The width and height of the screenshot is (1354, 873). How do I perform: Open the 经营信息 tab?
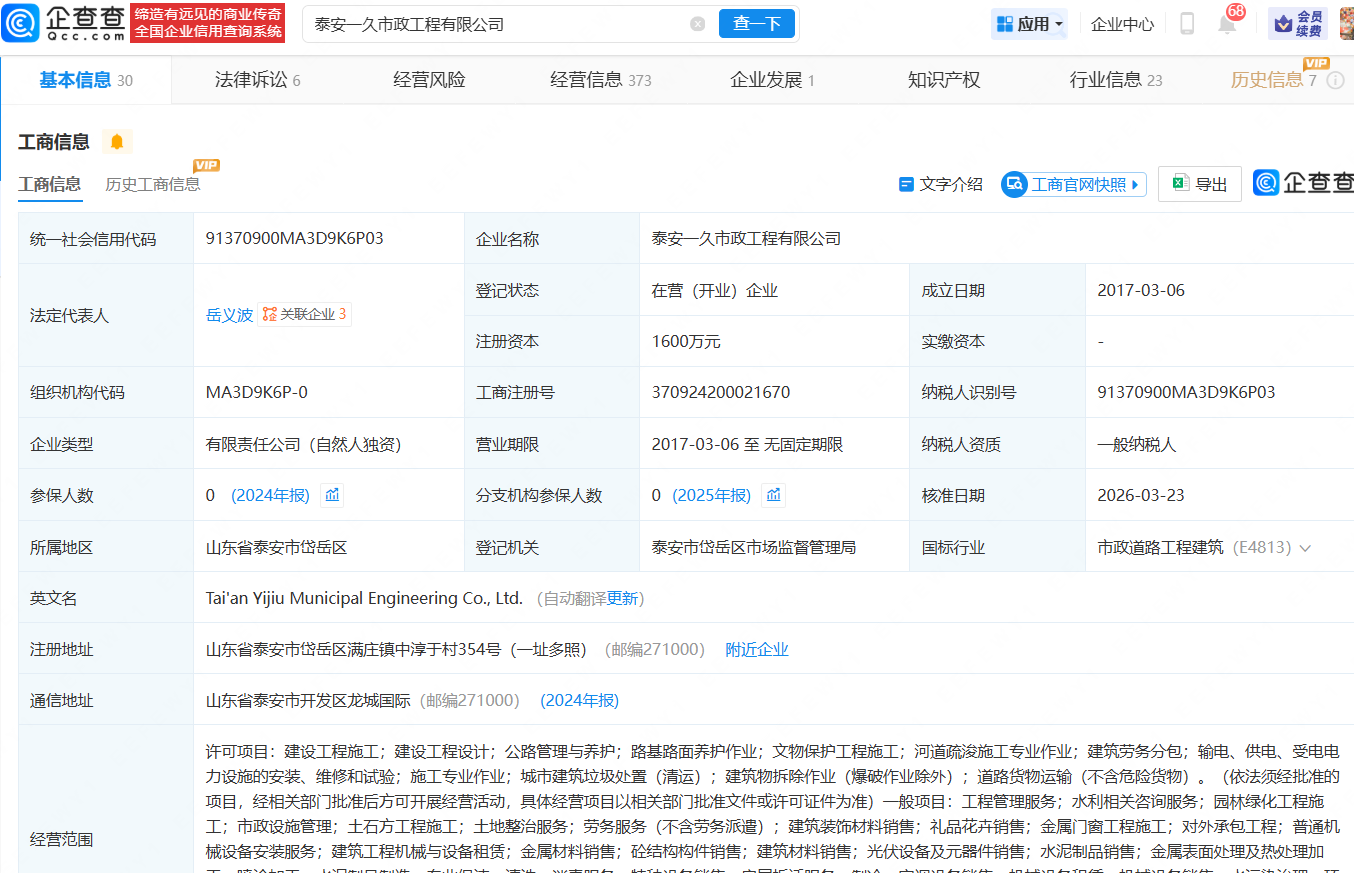point(601,80)
